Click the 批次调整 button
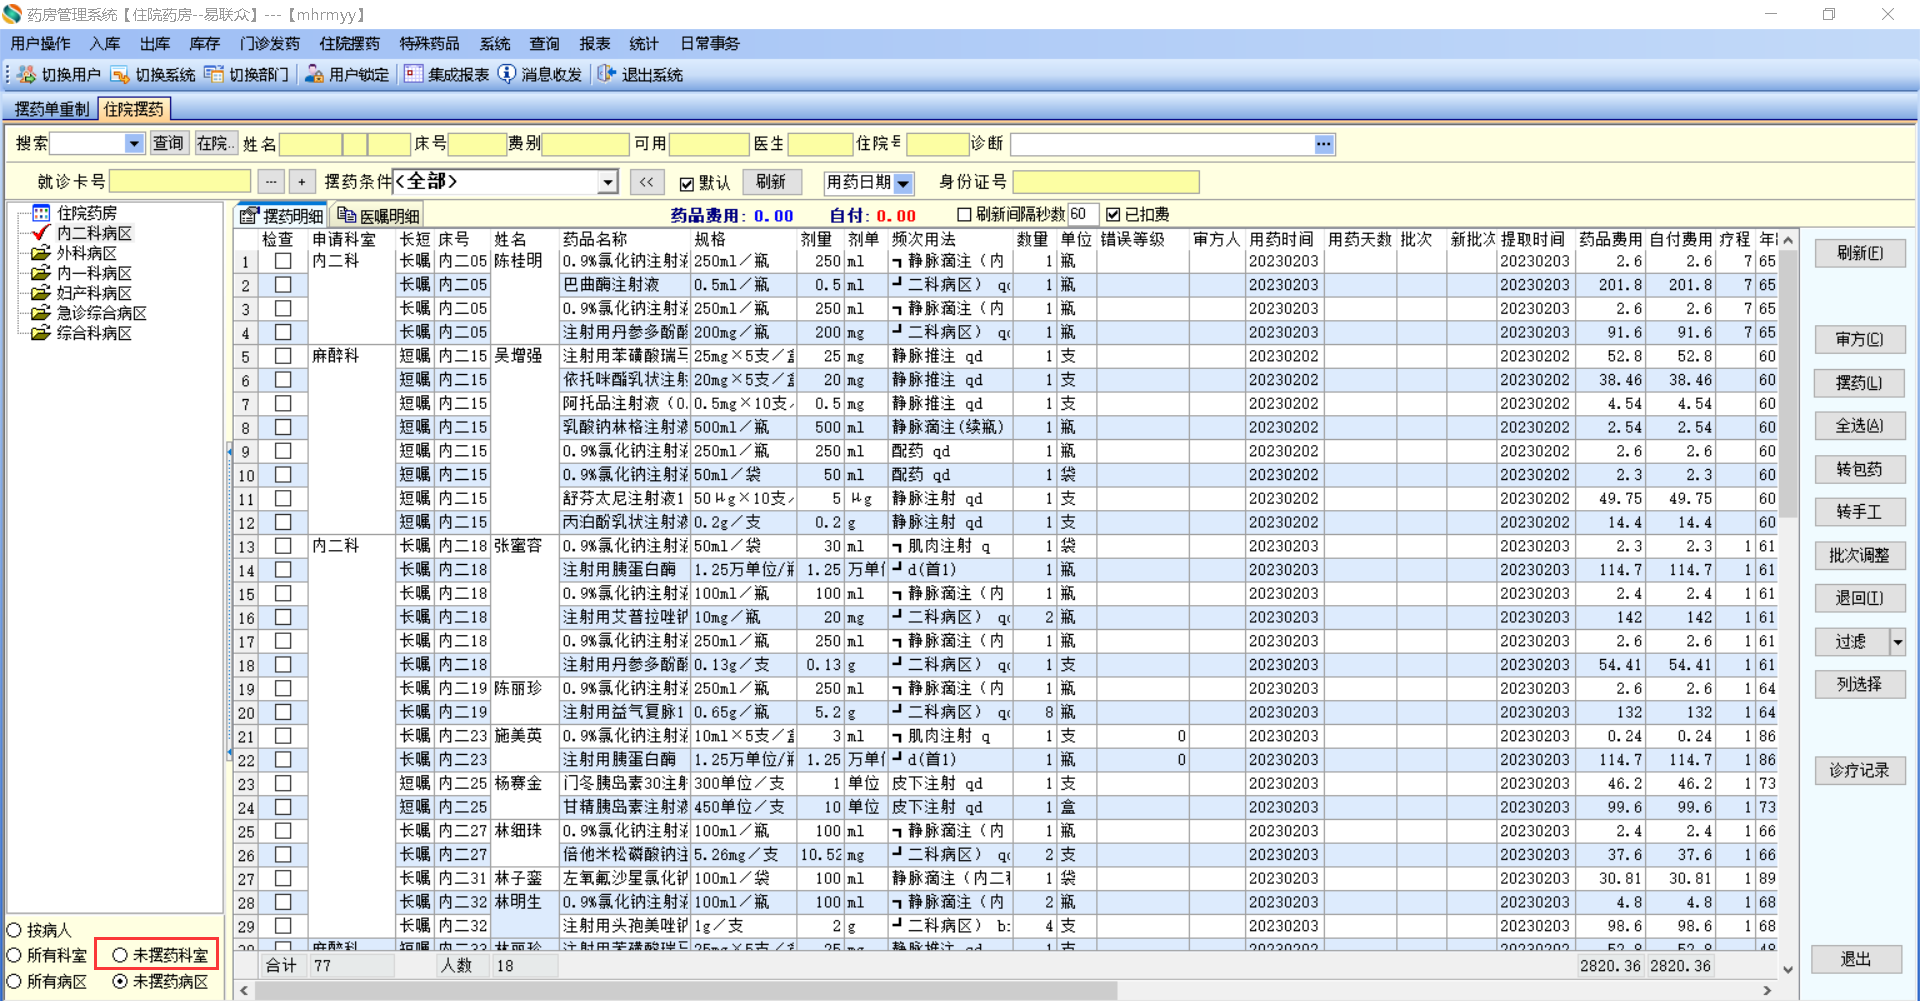Viewport: 1920px width, 1001px height. 1860,556
